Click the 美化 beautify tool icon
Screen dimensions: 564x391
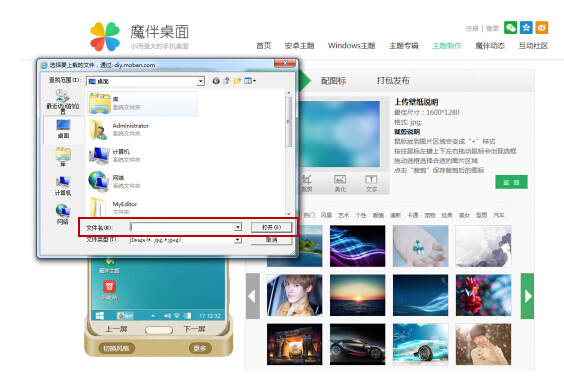(340, 183)
